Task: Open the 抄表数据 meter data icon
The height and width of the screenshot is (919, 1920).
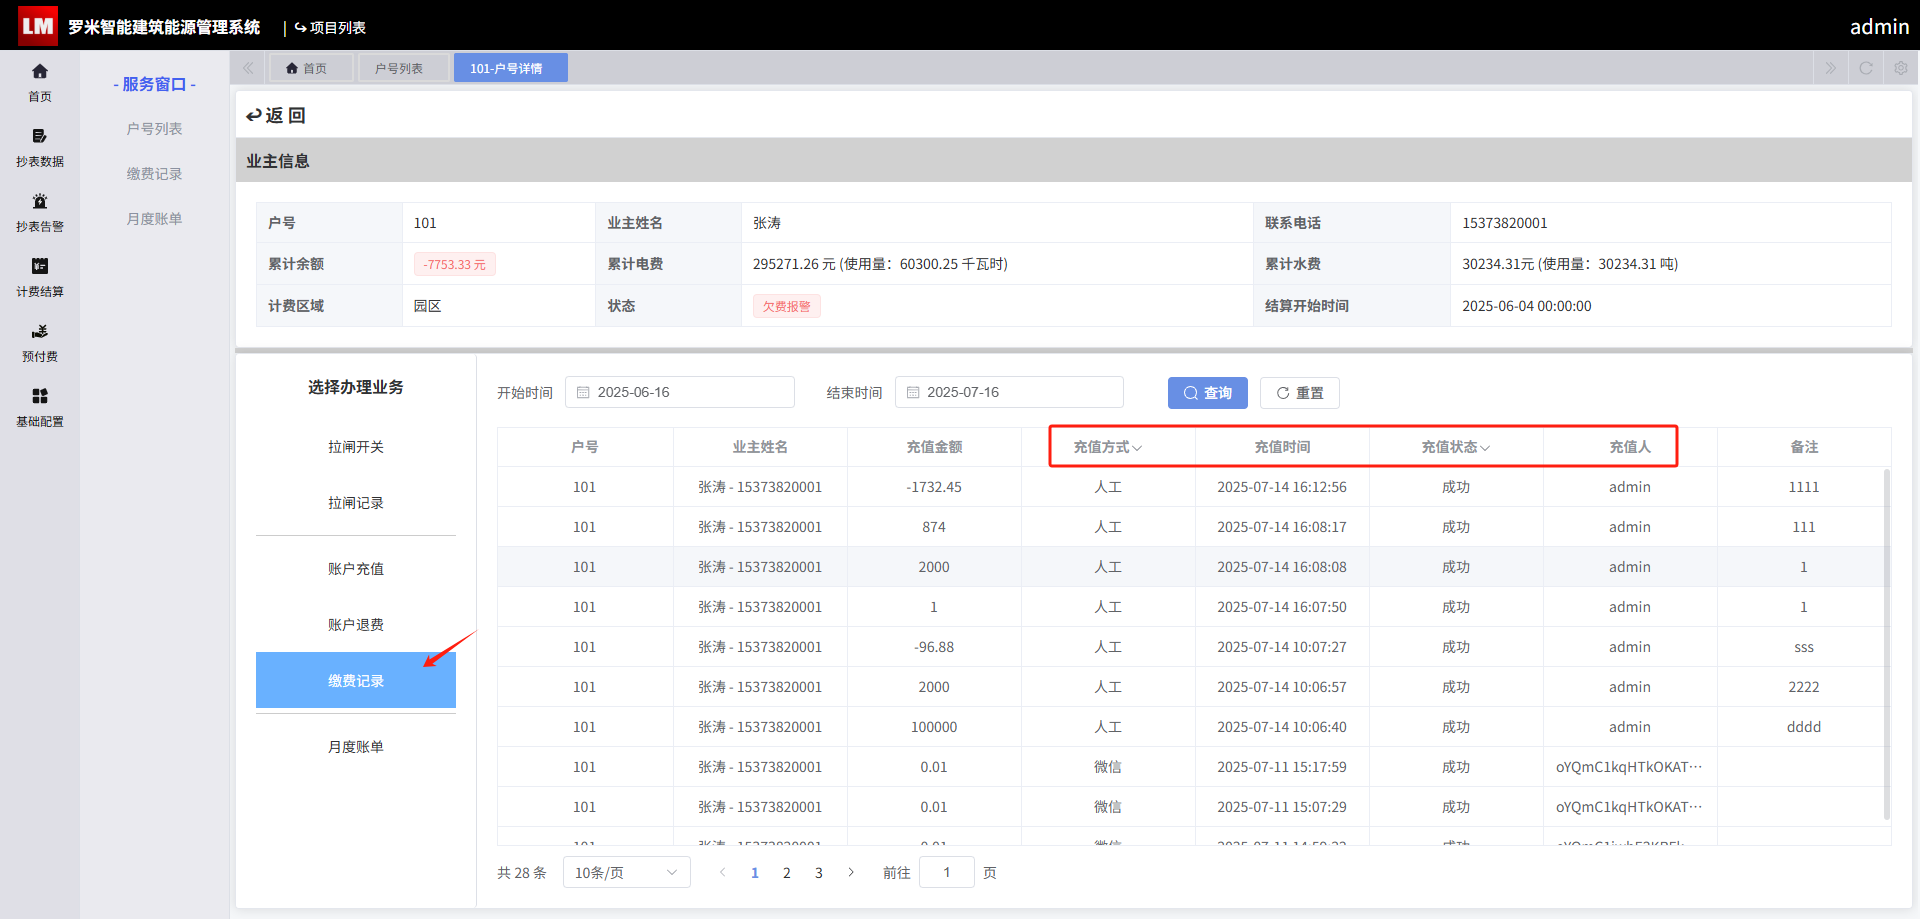Action: [40, 137]
